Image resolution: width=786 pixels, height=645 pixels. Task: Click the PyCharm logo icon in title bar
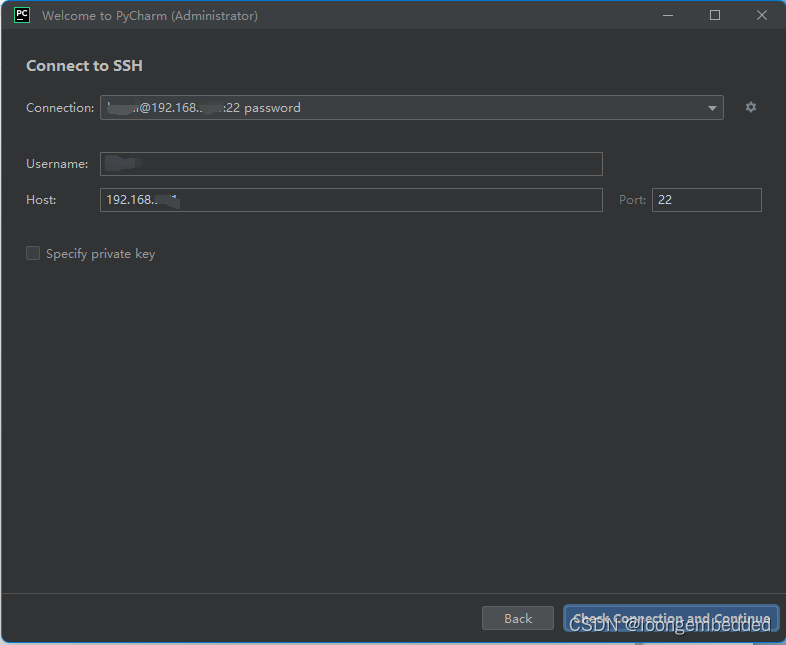click(22, 15)
